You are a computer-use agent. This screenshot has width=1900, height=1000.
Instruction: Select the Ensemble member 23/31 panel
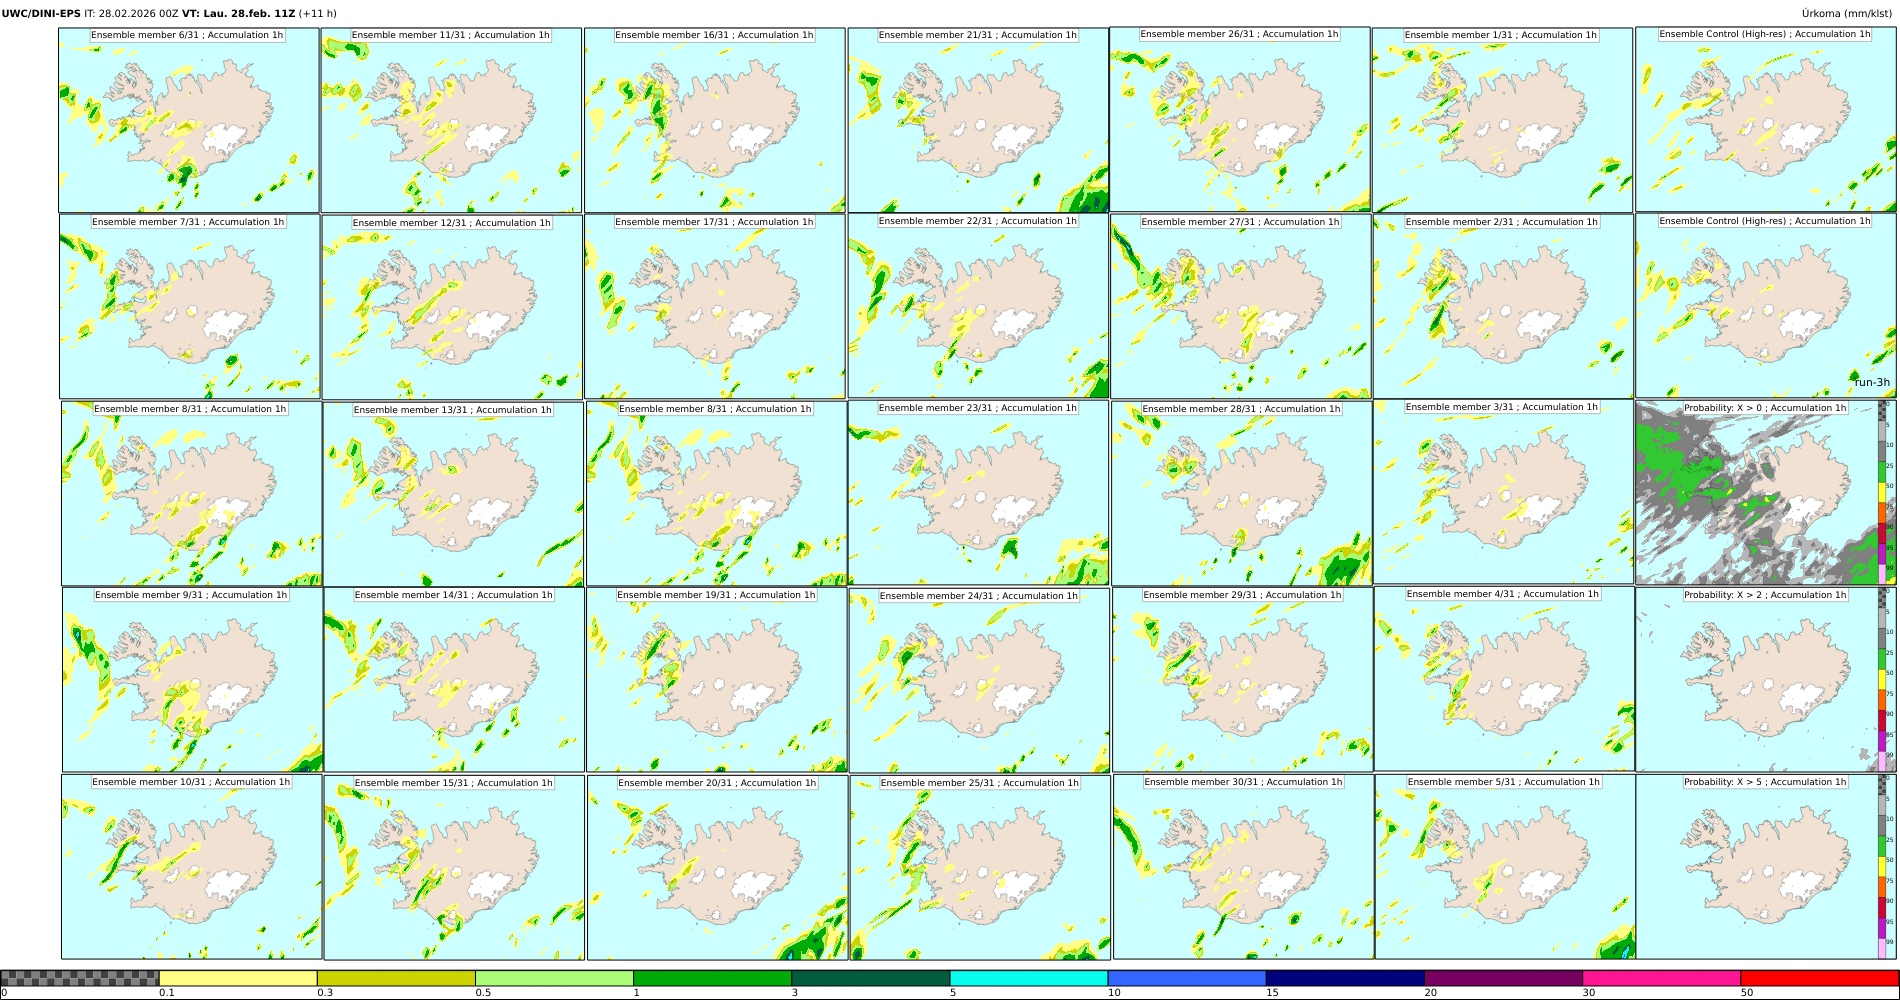click(979, 493)
